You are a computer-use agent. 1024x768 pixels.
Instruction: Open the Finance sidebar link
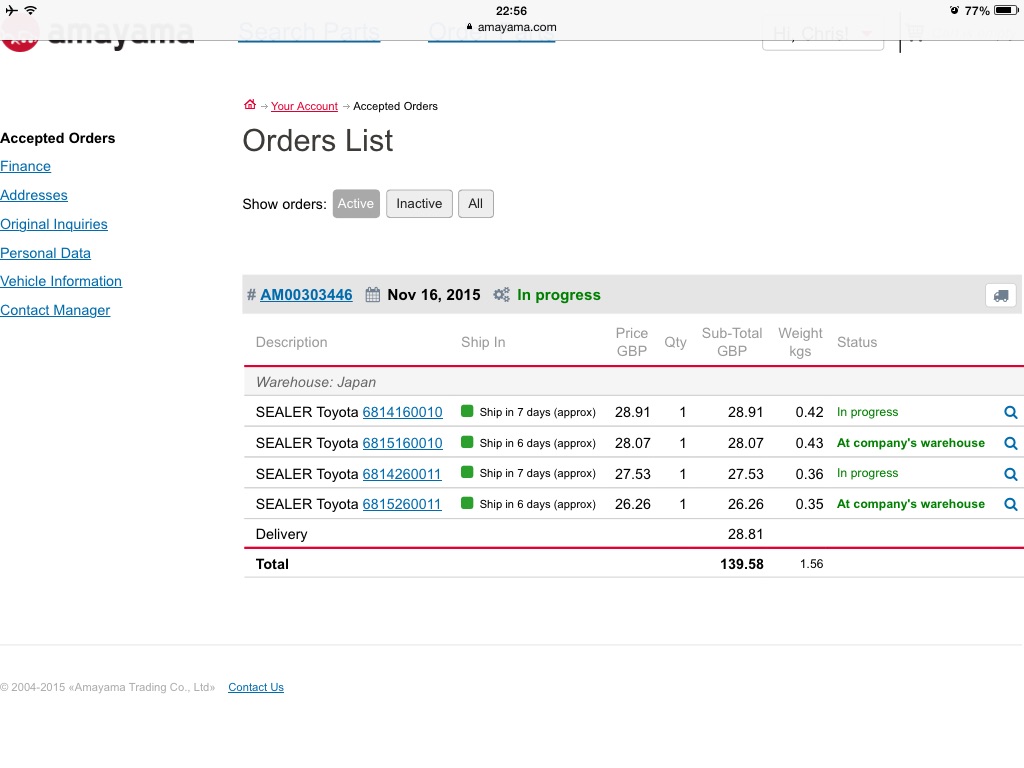25,167
